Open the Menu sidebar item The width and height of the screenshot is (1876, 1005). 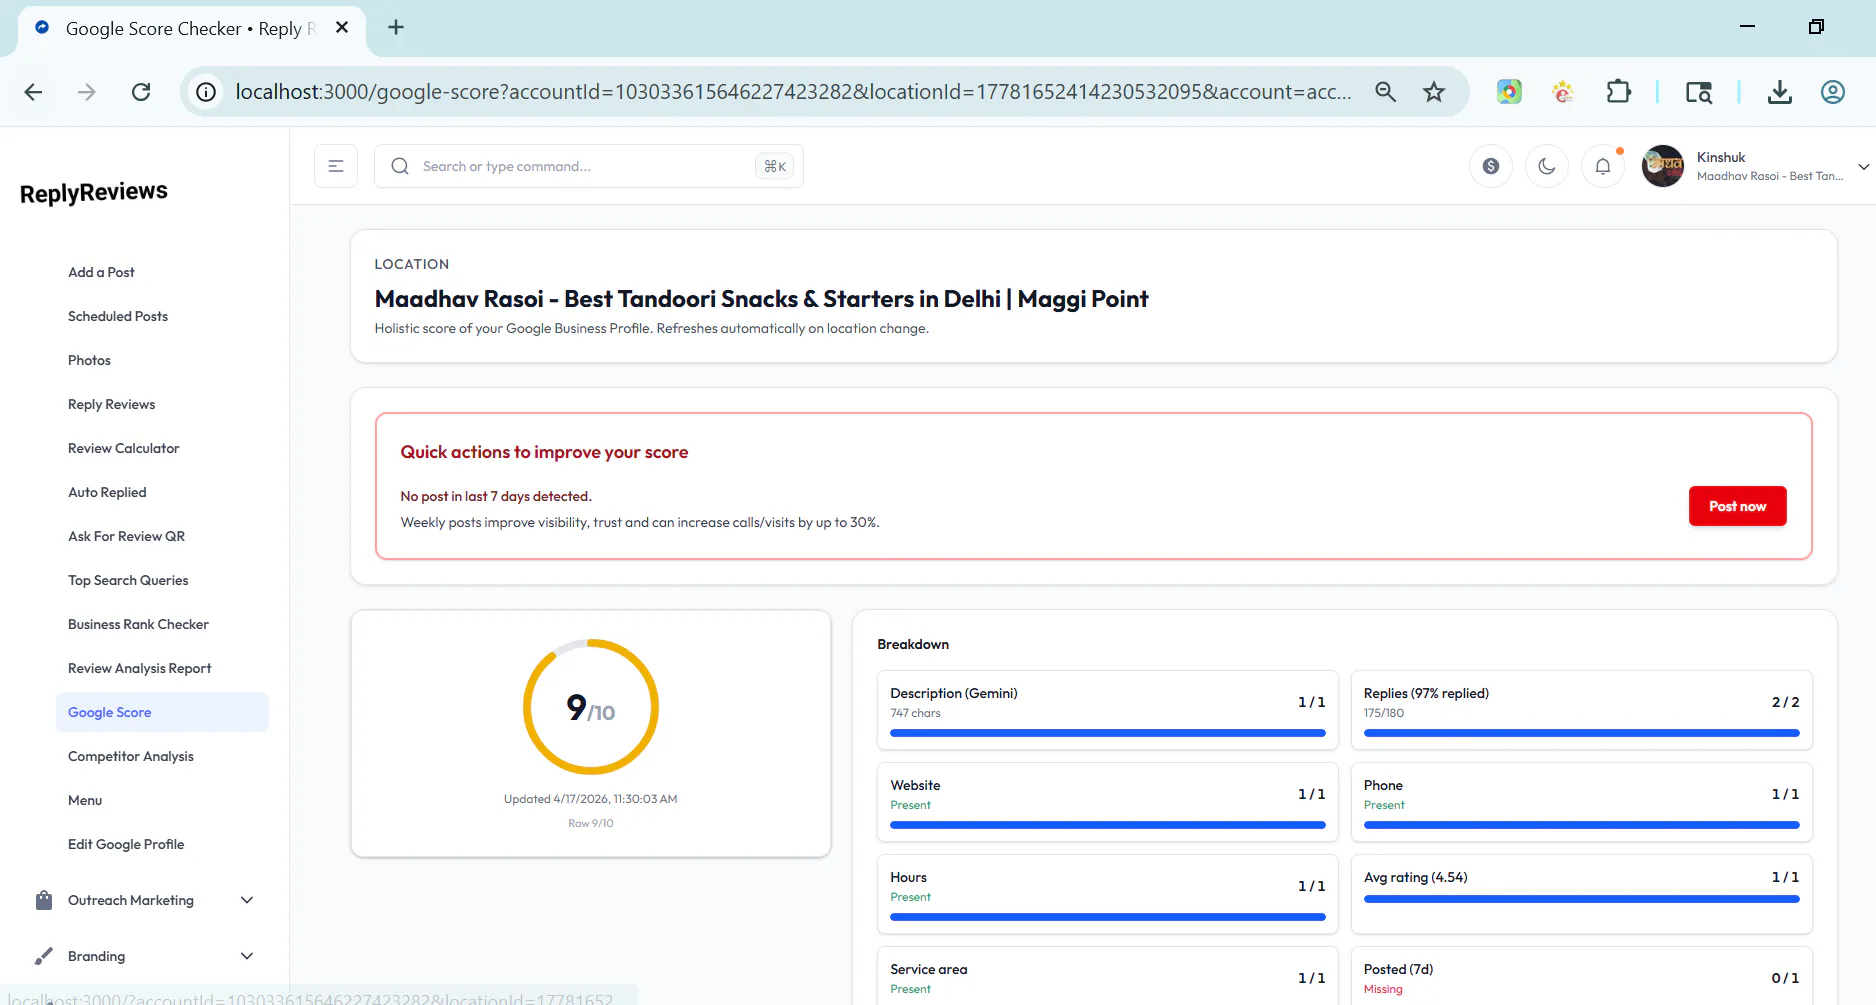[x=85, y=800]
